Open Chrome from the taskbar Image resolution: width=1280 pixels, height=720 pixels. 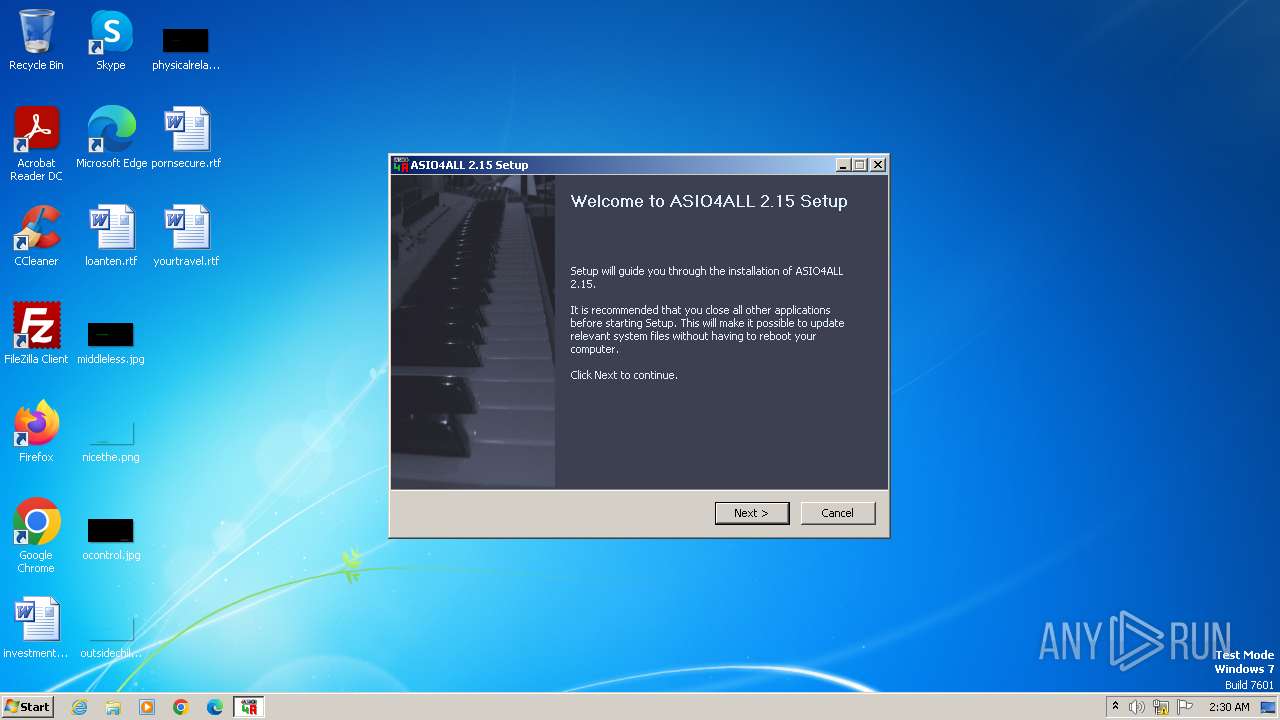(181, 707)
